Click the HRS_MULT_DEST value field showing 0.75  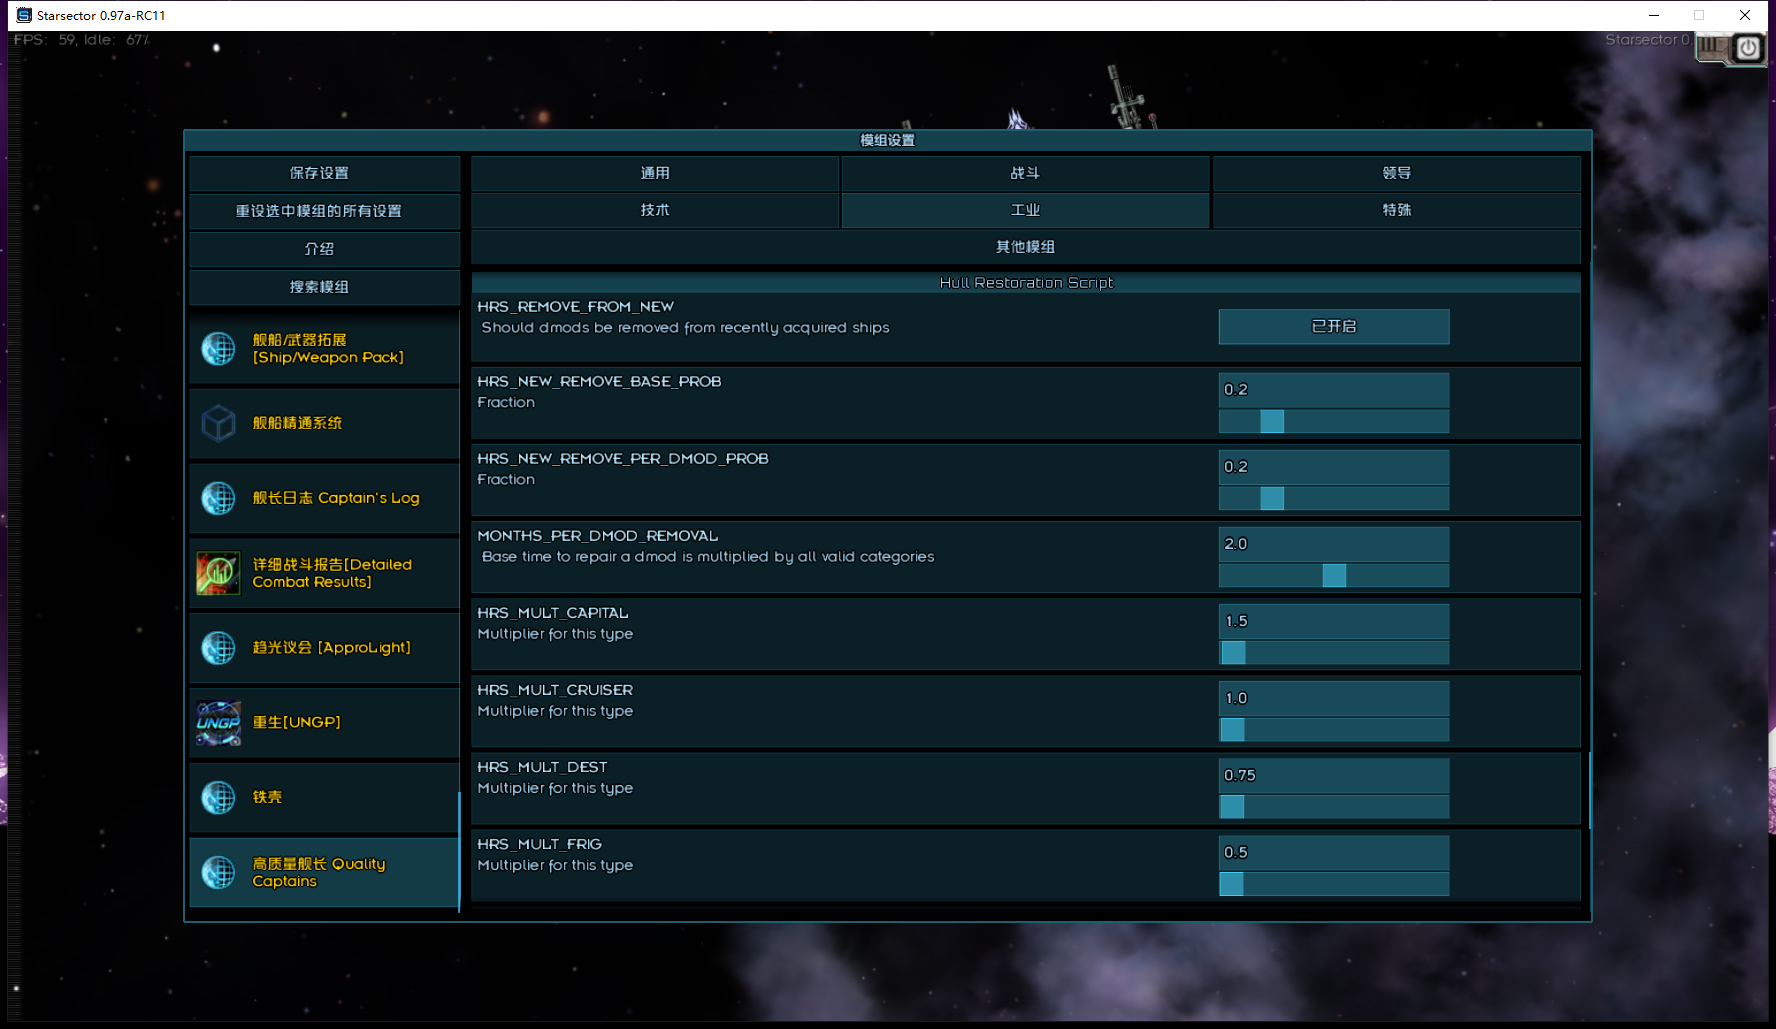pos(1333,775)
